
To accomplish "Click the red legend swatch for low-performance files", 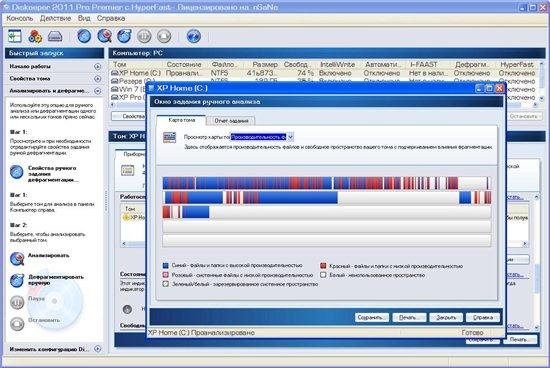I will click(323, 266).
